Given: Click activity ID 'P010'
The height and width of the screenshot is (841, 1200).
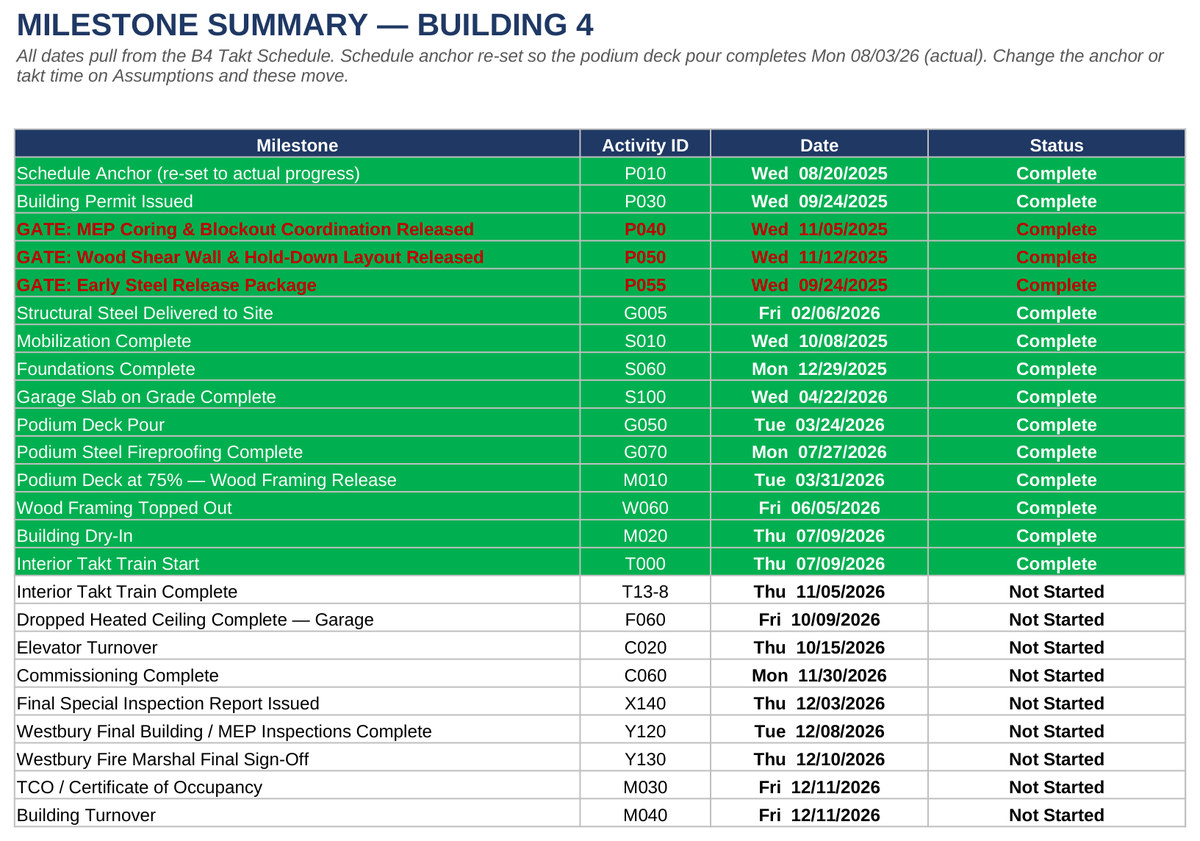Looking at the screenshot, I should [645, 173].
